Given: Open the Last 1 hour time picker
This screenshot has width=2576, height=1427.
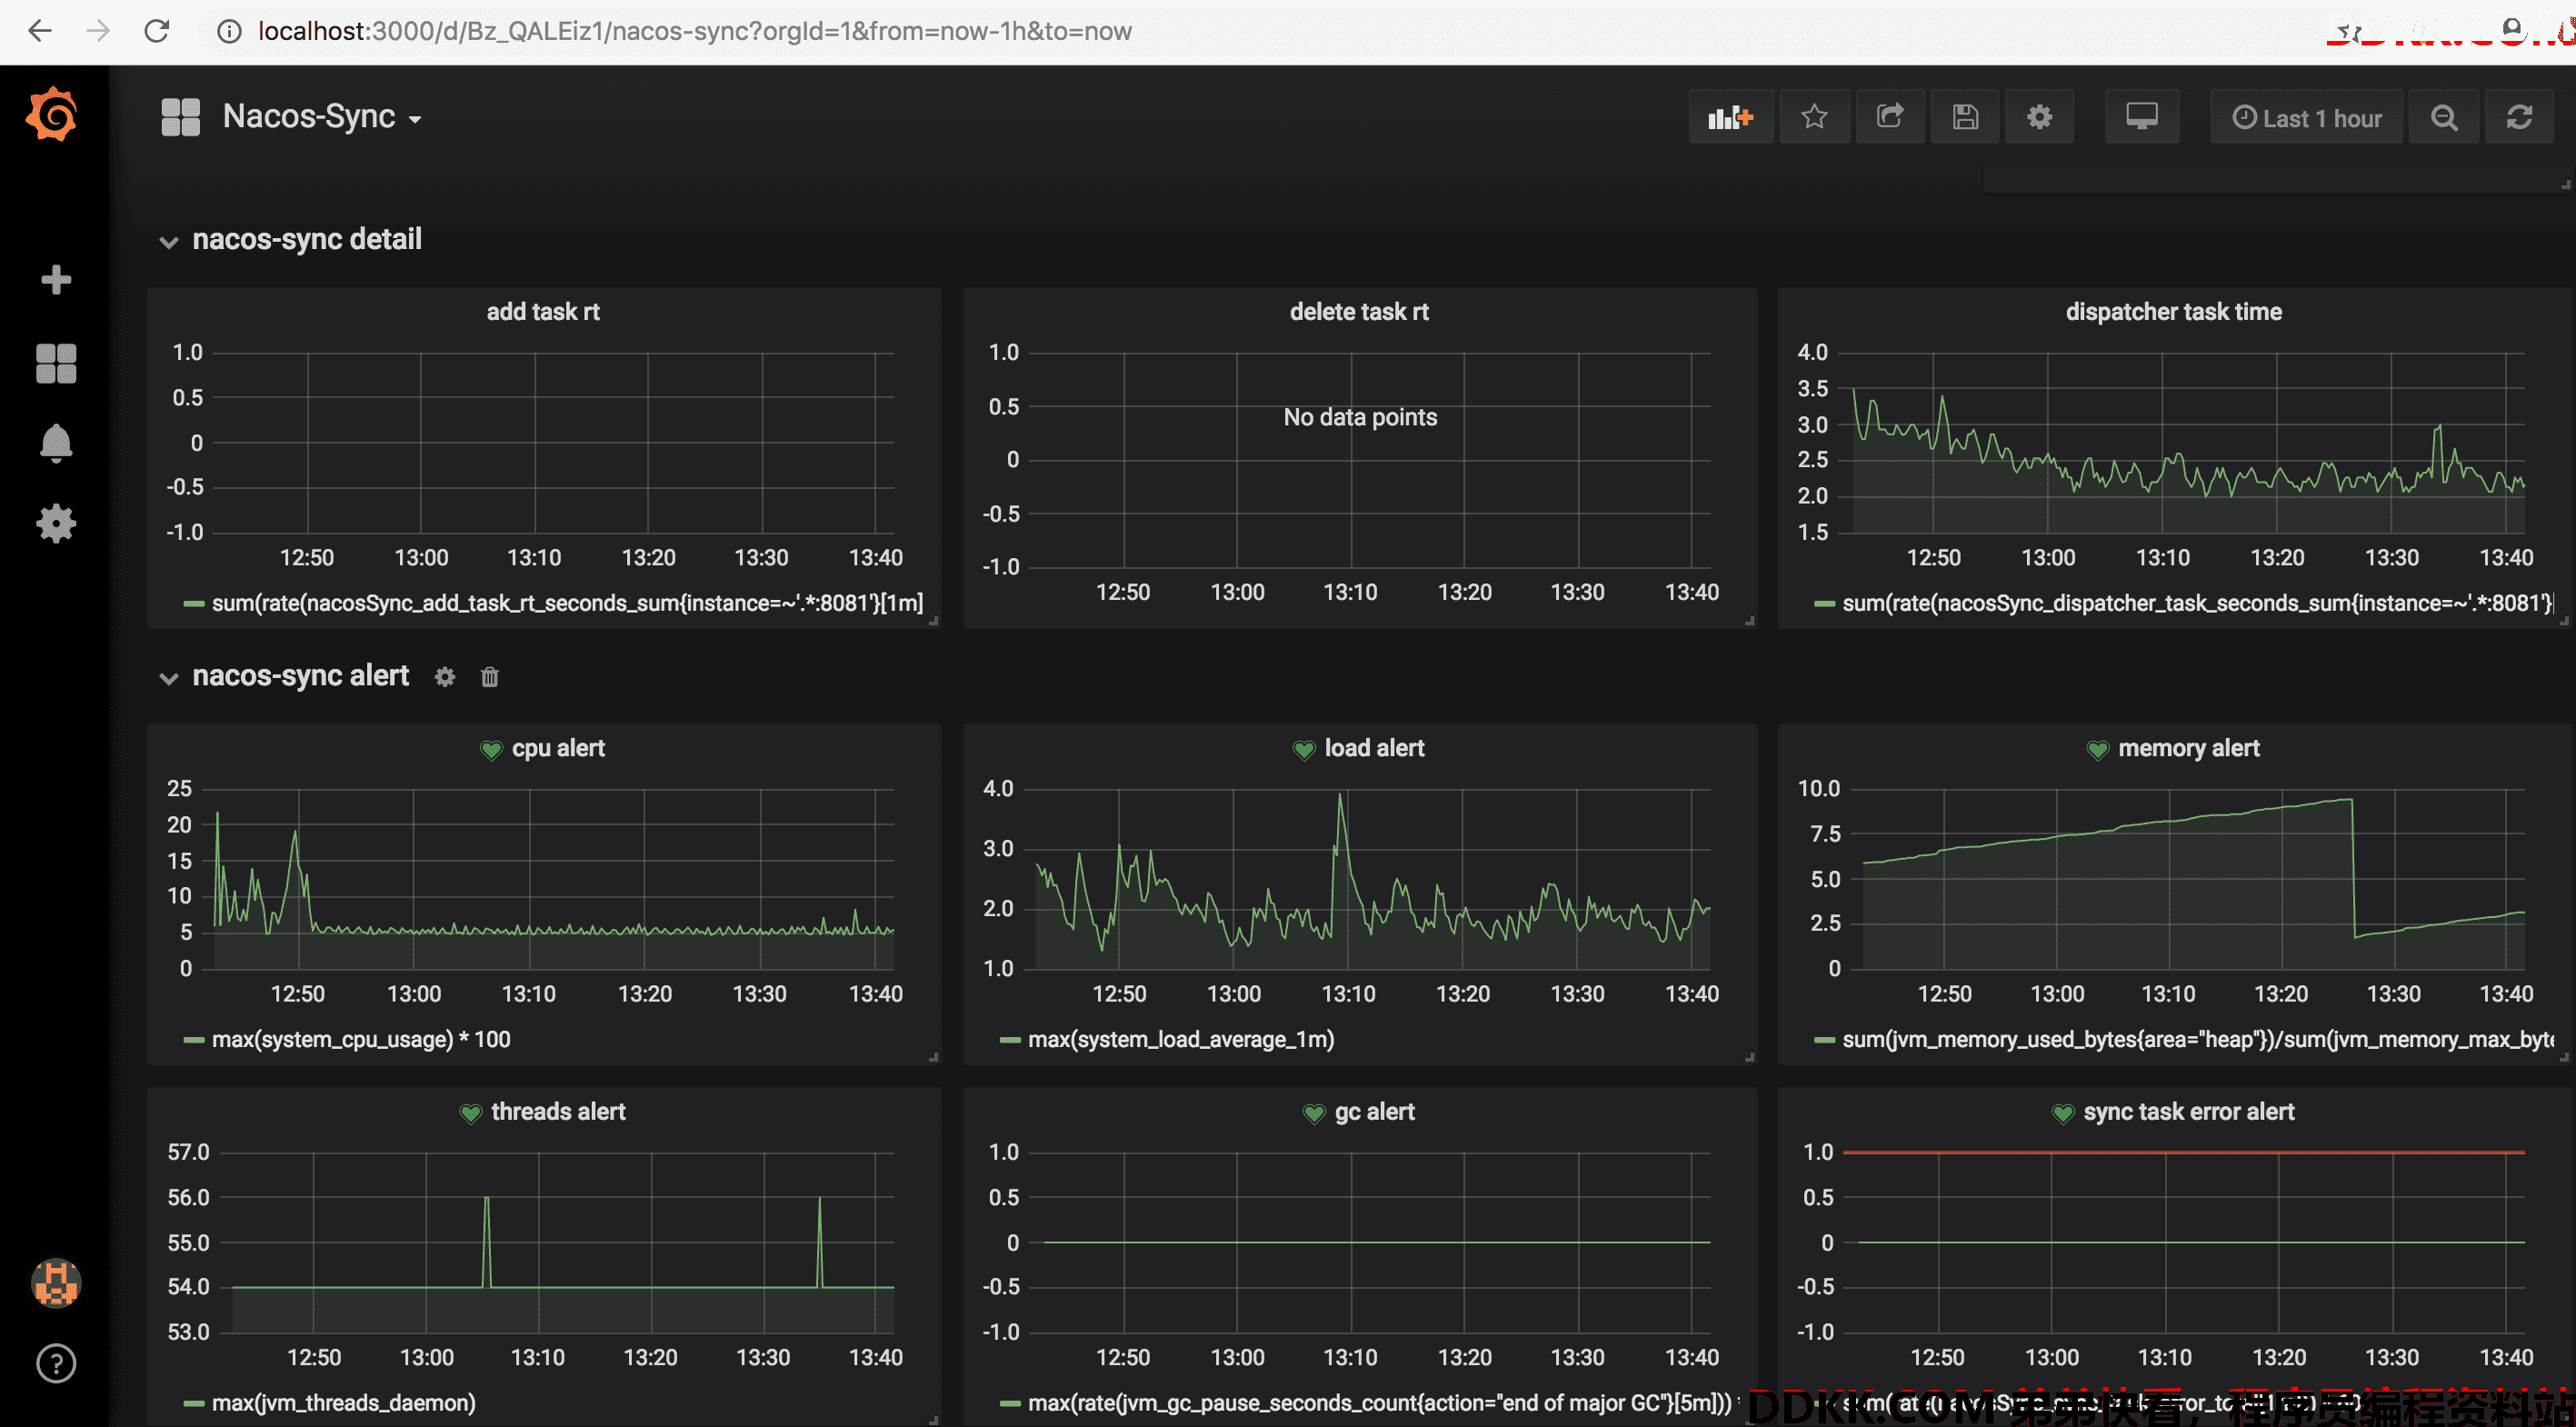Looking at the screenshot, I should point(2307,118).
